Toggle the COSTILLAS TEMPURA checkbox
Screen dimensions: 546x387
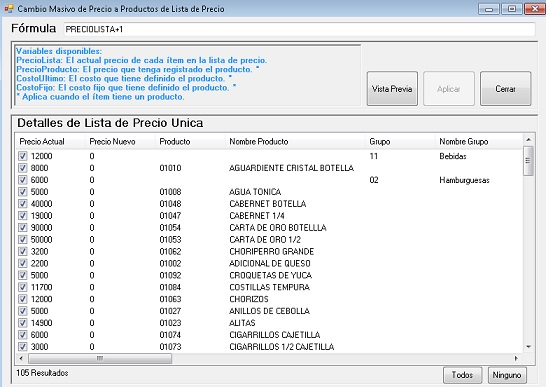(x=23, y=287)
